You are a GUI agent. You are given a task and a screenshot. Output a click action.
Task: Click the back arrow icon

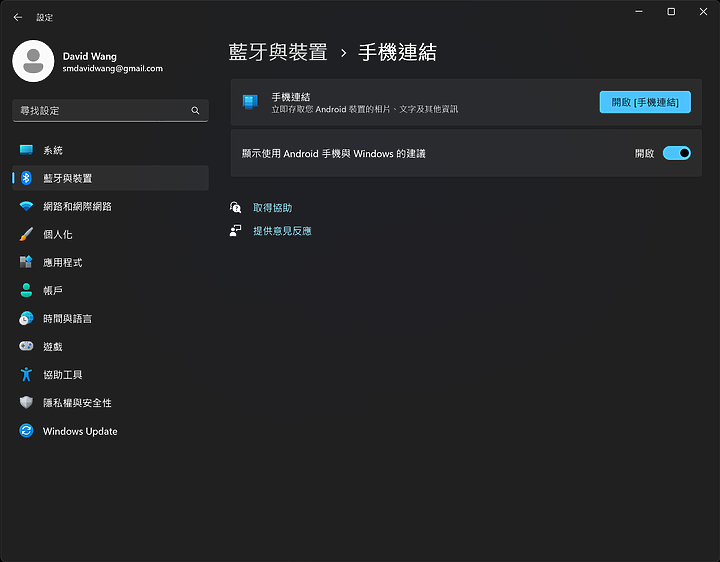click(x=17, y=17)
